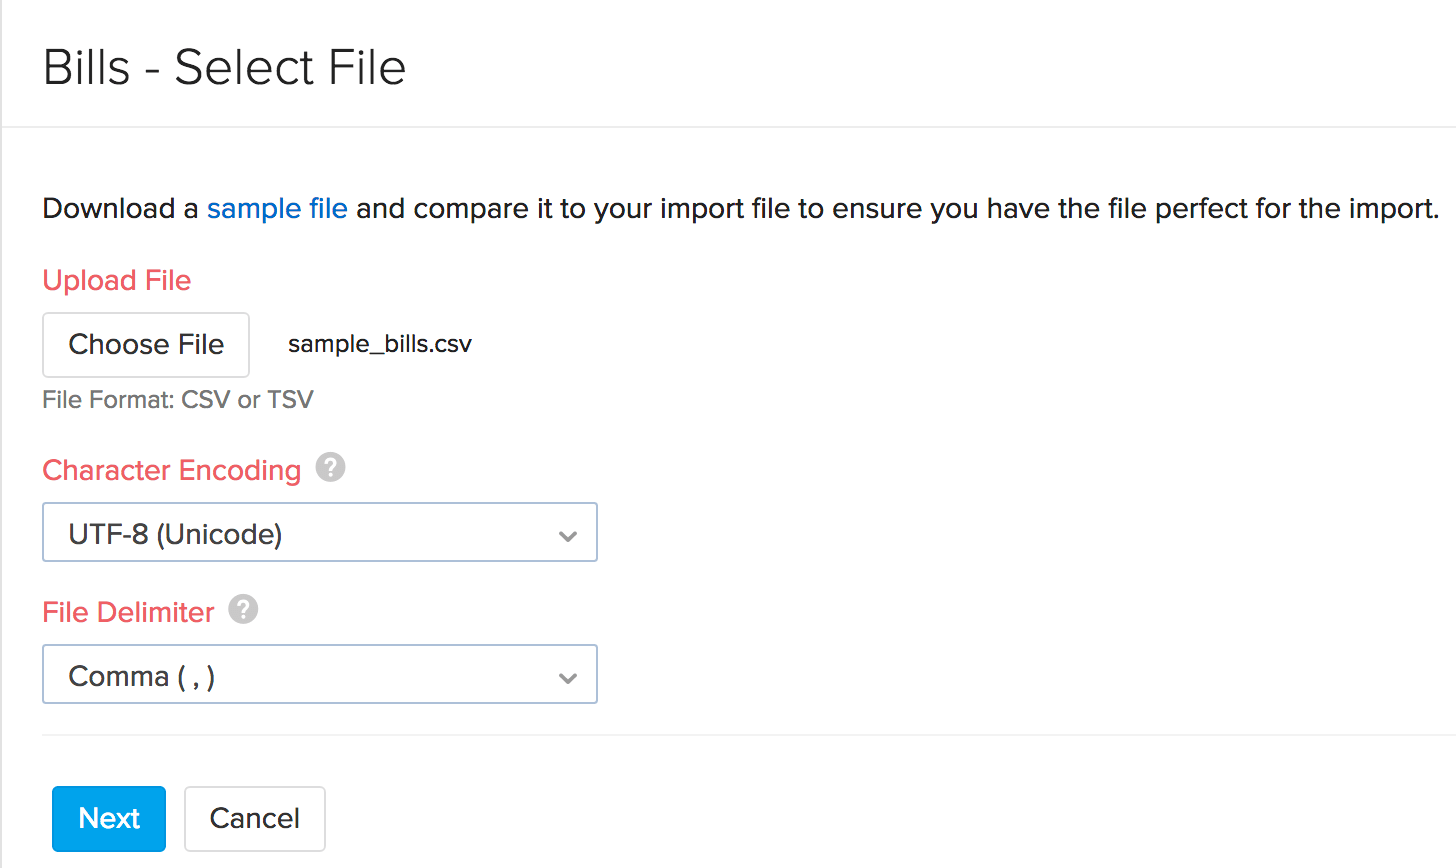Select the sample_bills.csv filename text
The image size is (1456, 868).
(379, 343)
